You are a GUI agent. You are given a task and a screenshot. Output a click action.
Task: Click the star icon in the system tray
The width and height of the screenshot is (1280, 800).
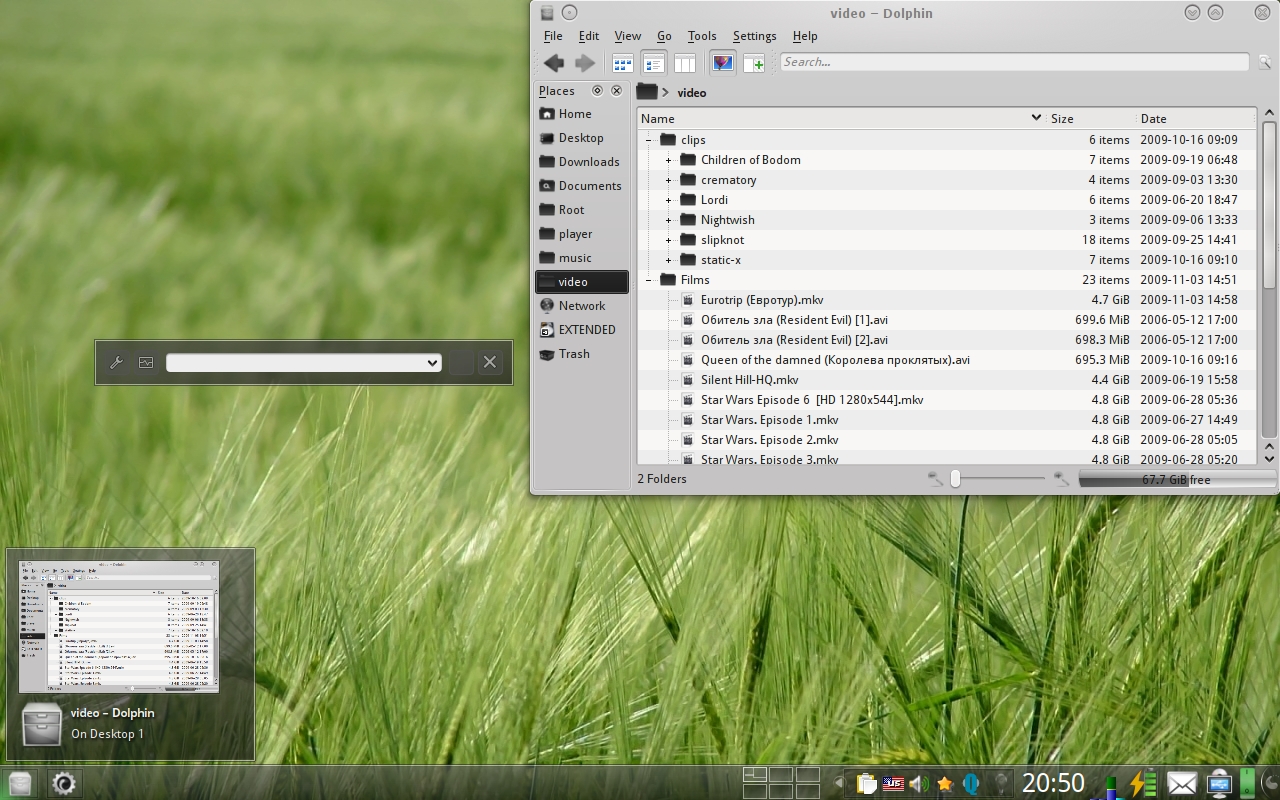944,784
